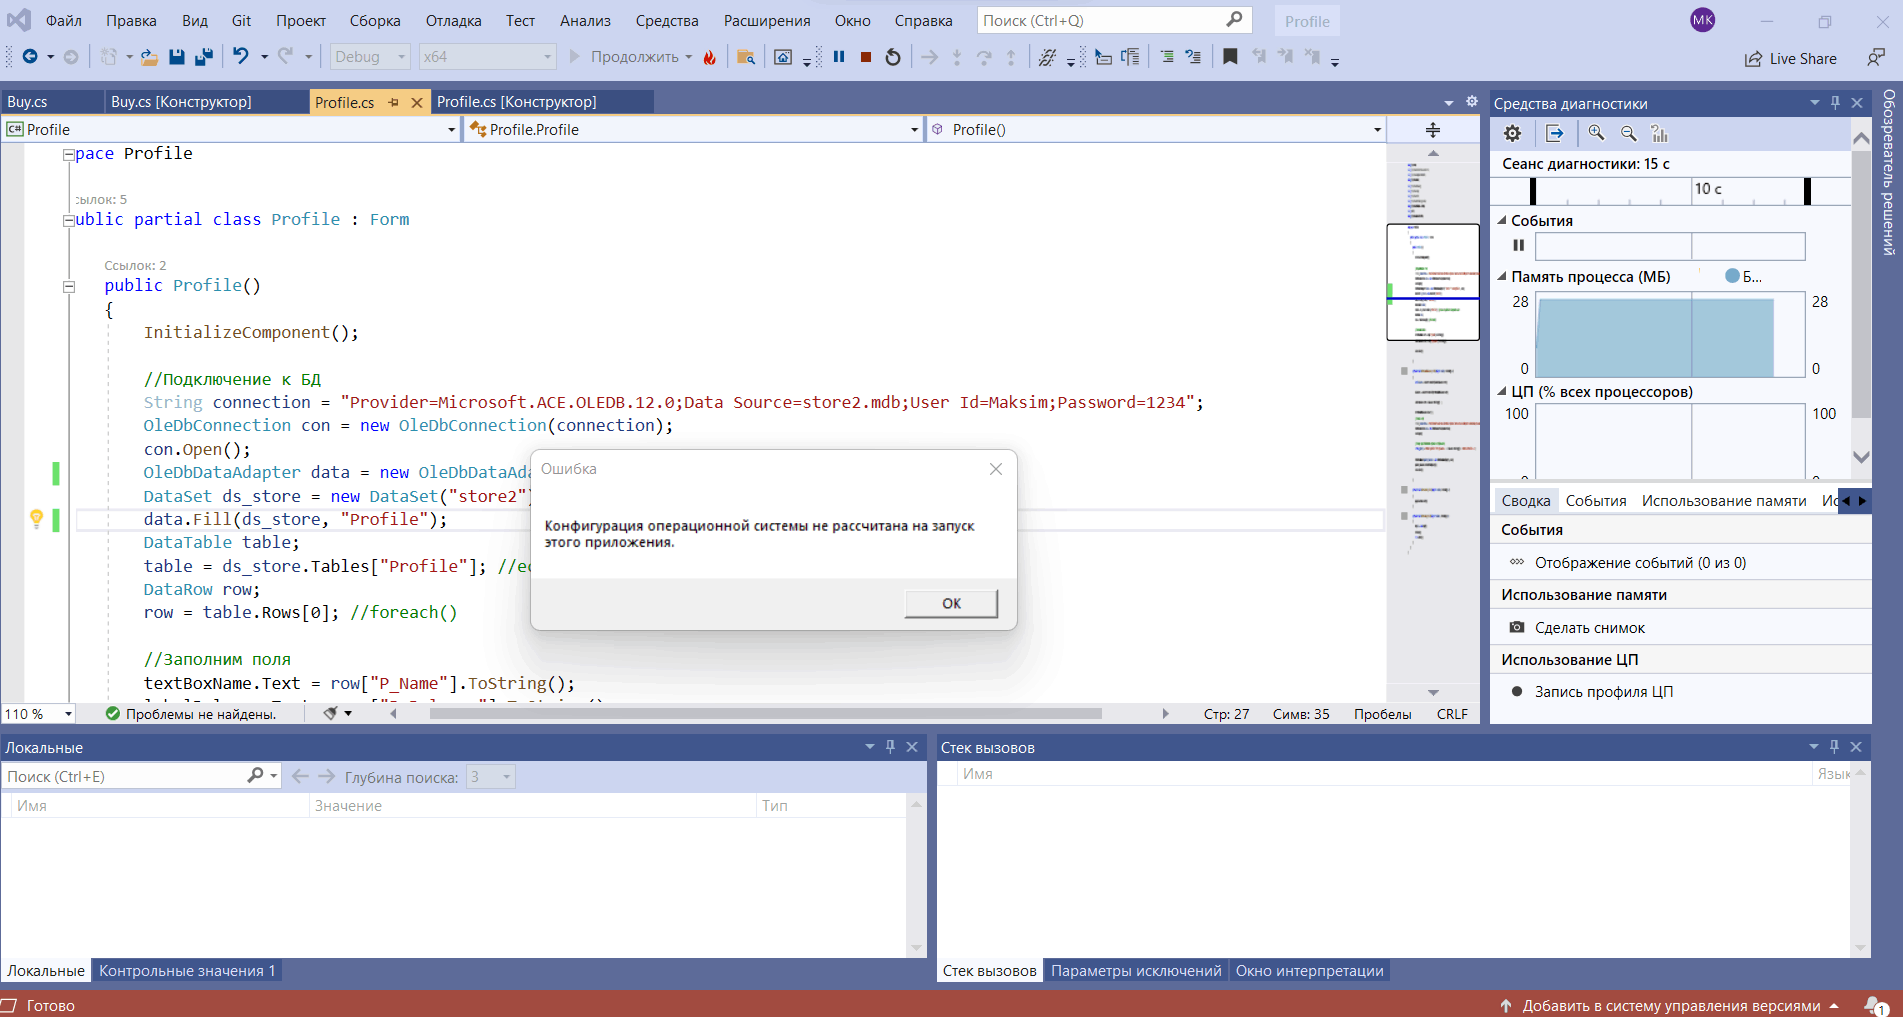
Task: Click the Open File folder icon
Action: 149,57
